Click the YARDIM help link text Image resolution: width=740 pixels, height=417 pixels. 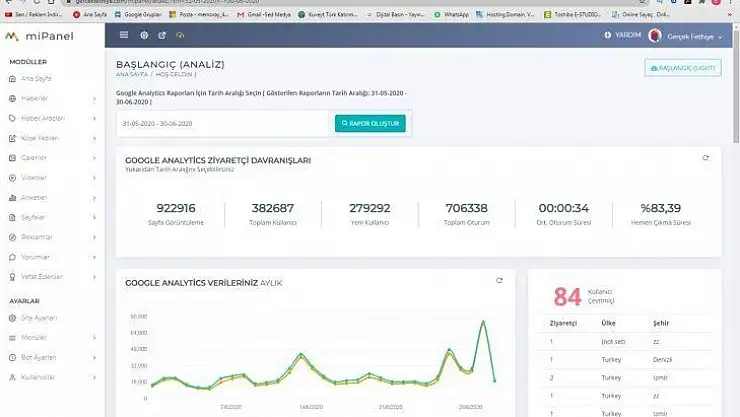[x=628, y=35]
